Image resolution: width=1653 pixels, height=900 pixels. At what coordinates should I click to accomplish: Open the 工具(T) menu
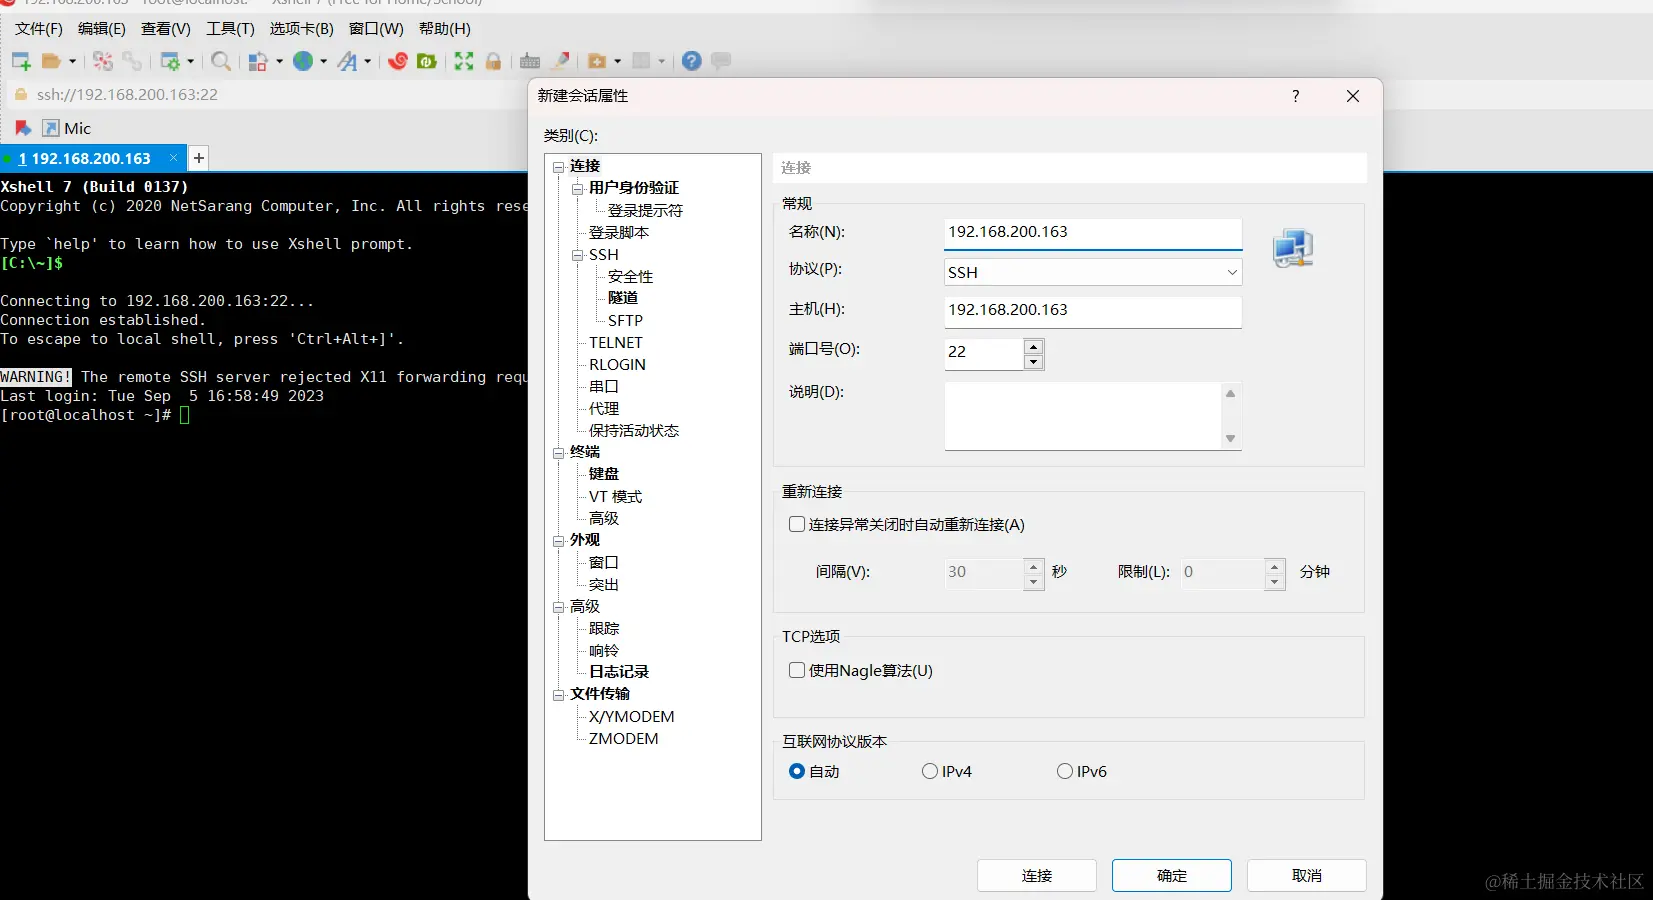[x=230, y=29]
